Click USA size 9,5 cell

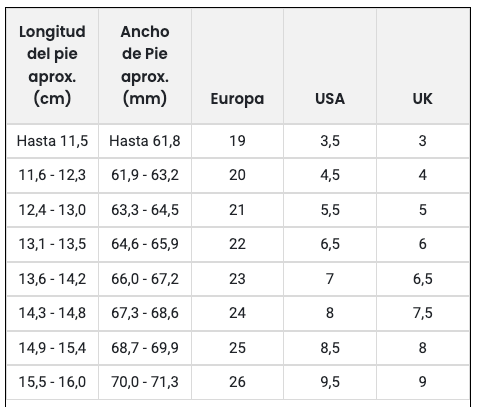pos(330,382)
